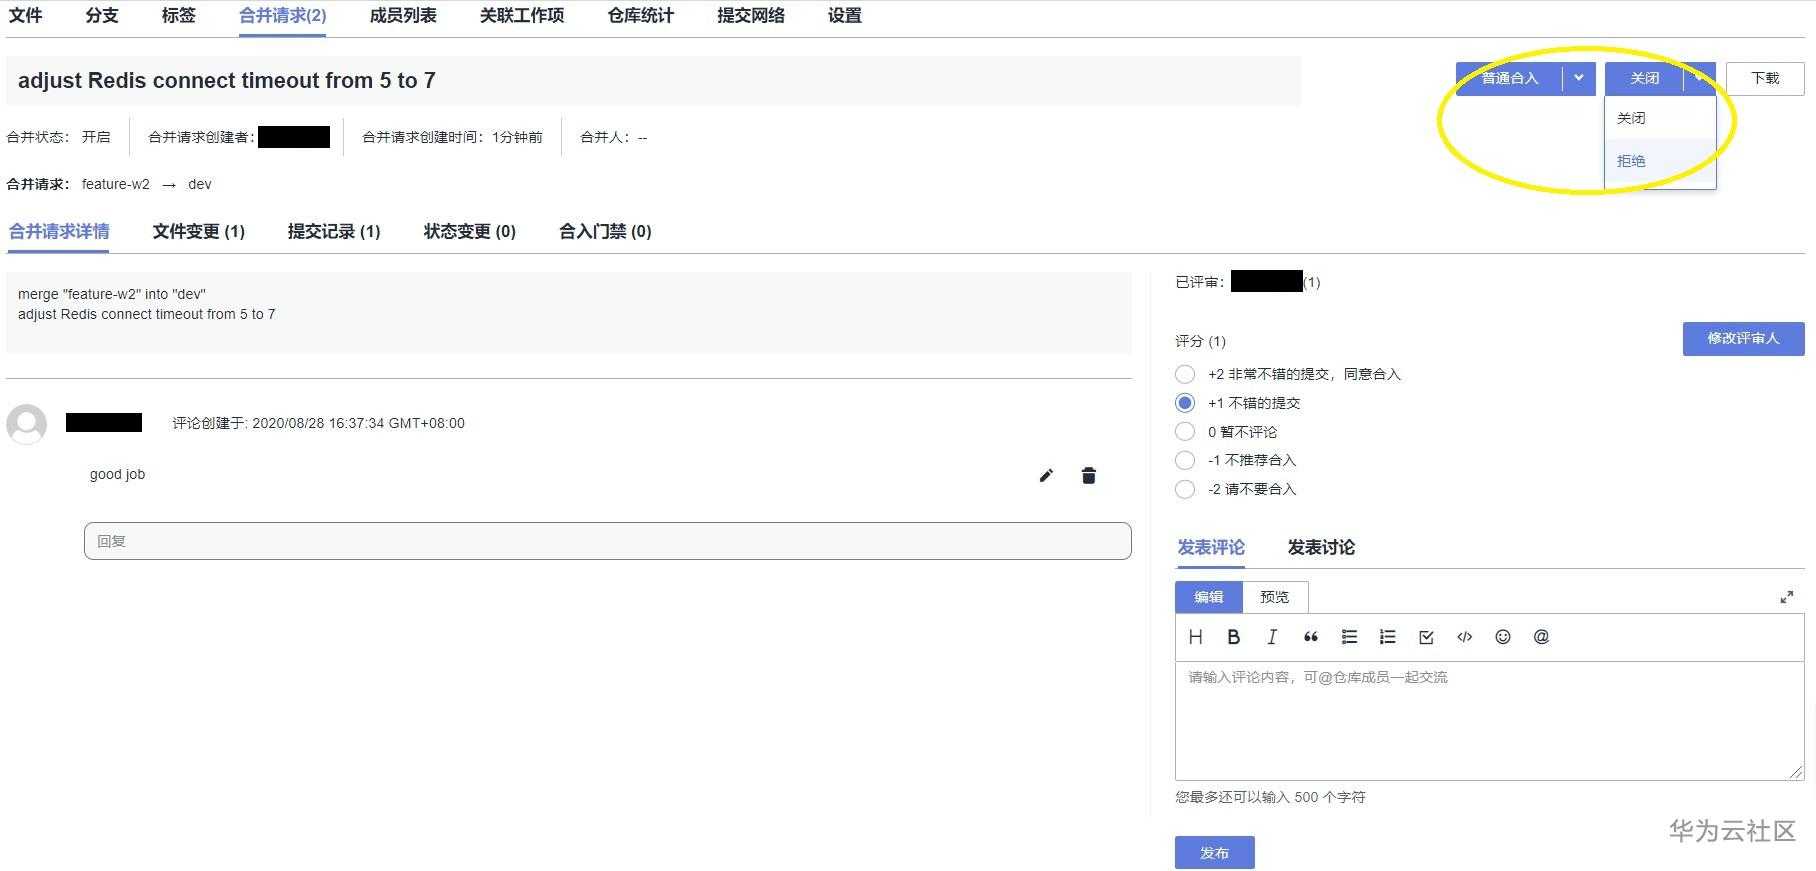Viewport: 1816px width, 871px height.
Task: Click the '您最多还可以输入 500 个字符' hint
Action: pyautogui.click(x=1270, y=797)
